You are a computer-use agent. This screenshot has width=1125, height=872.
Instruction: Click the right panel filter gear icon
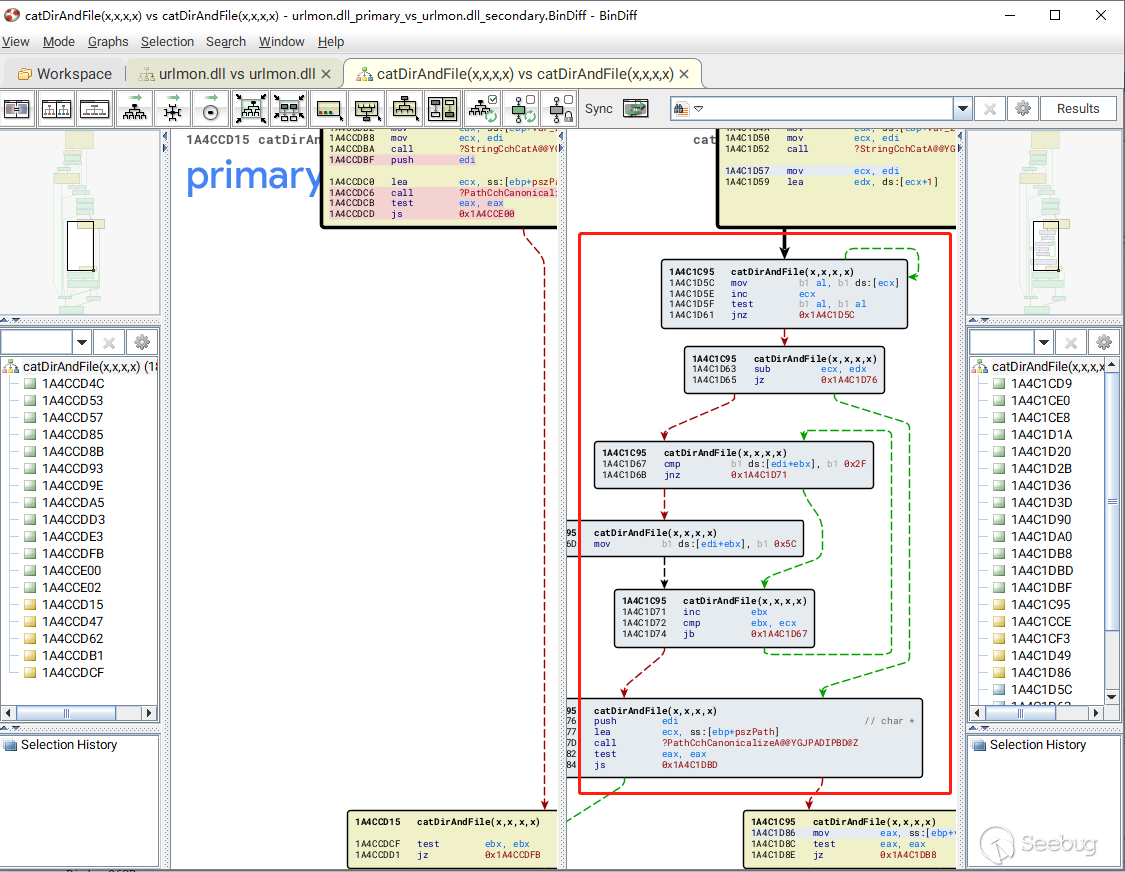click(x=1103, y=342)
